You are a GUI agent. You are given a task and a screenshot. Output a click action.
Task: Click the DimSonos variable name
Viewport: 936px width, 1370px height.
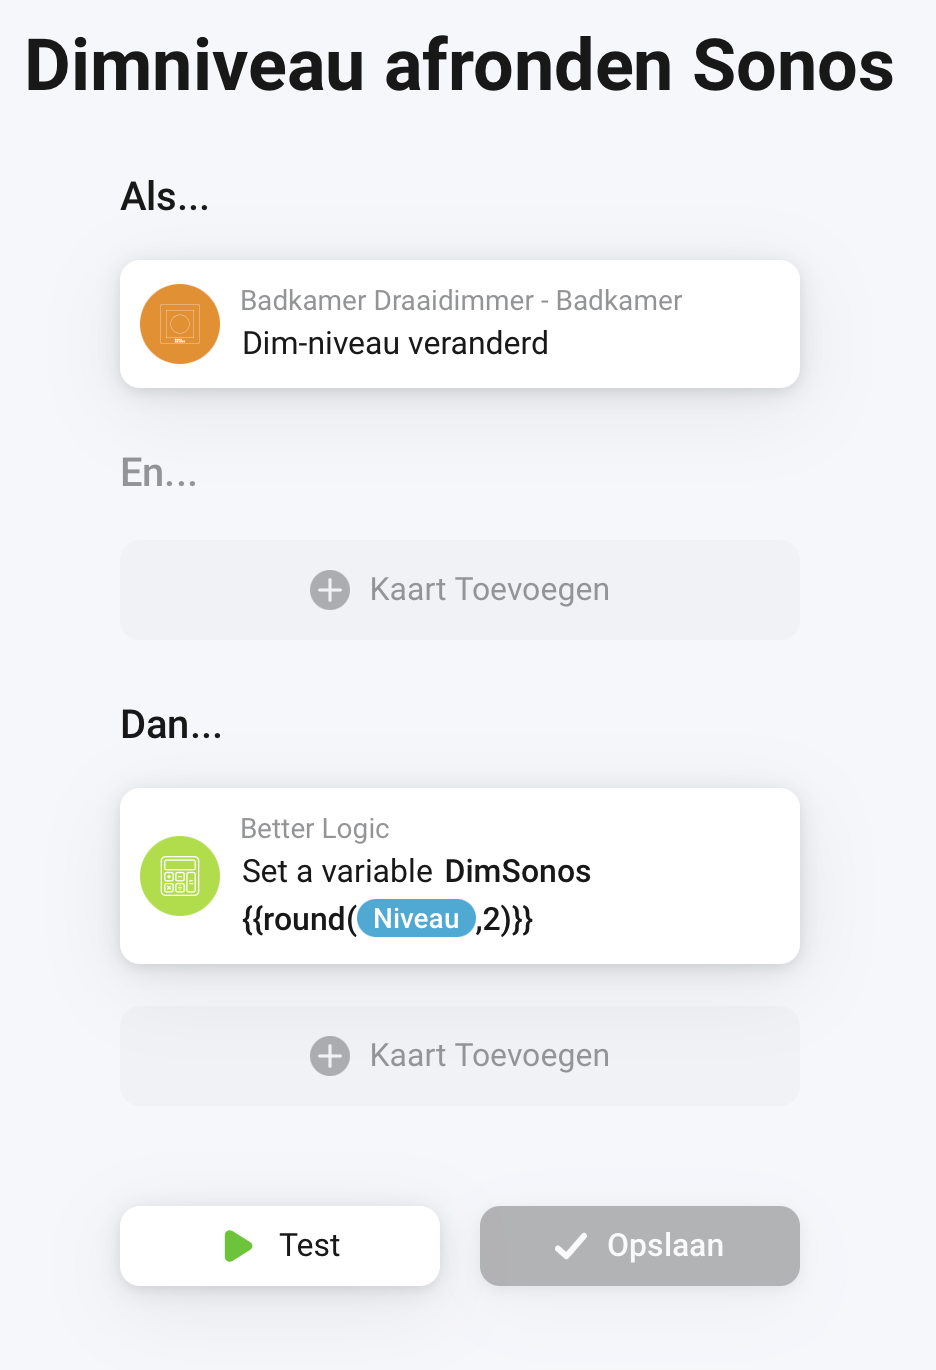pos(518,871)
